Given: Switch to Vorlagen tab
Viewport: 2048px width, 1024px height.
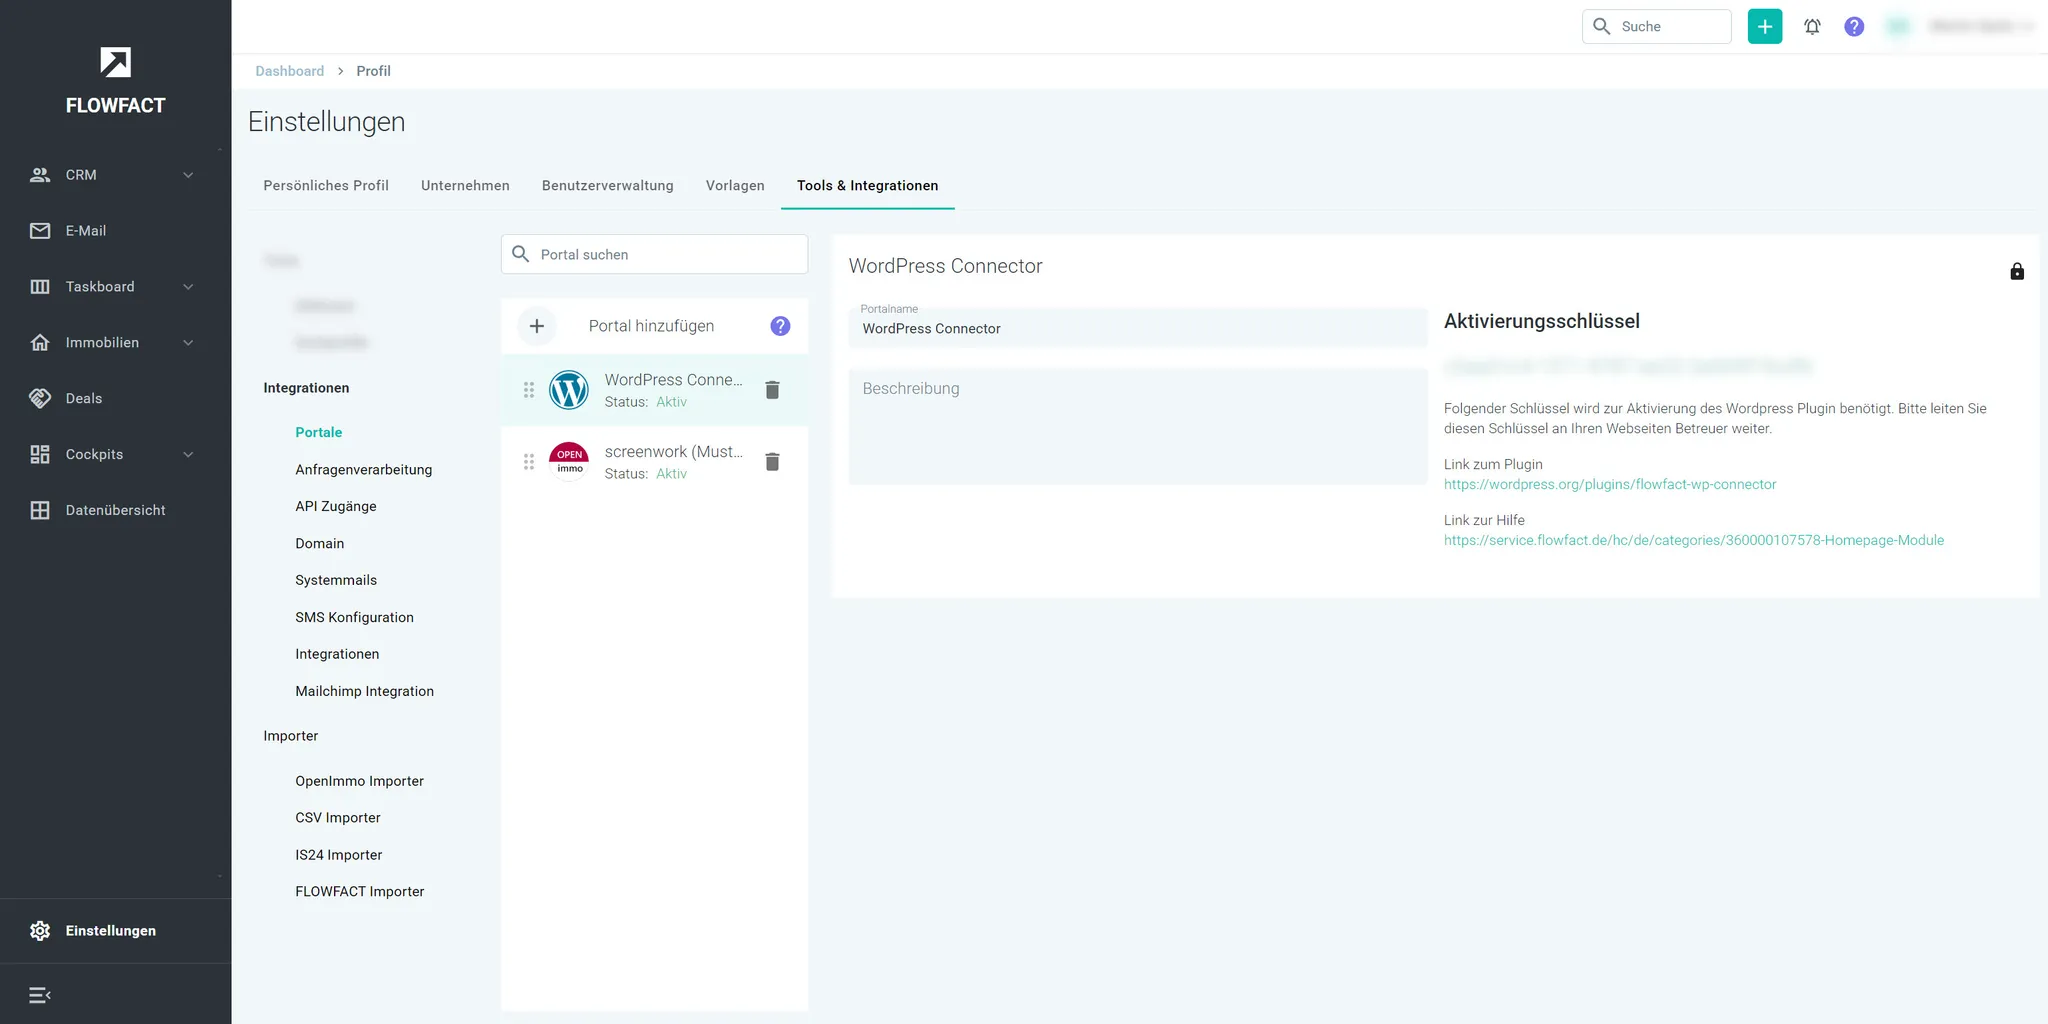Looking at the screenshot, I should click(x=735, y=186).
